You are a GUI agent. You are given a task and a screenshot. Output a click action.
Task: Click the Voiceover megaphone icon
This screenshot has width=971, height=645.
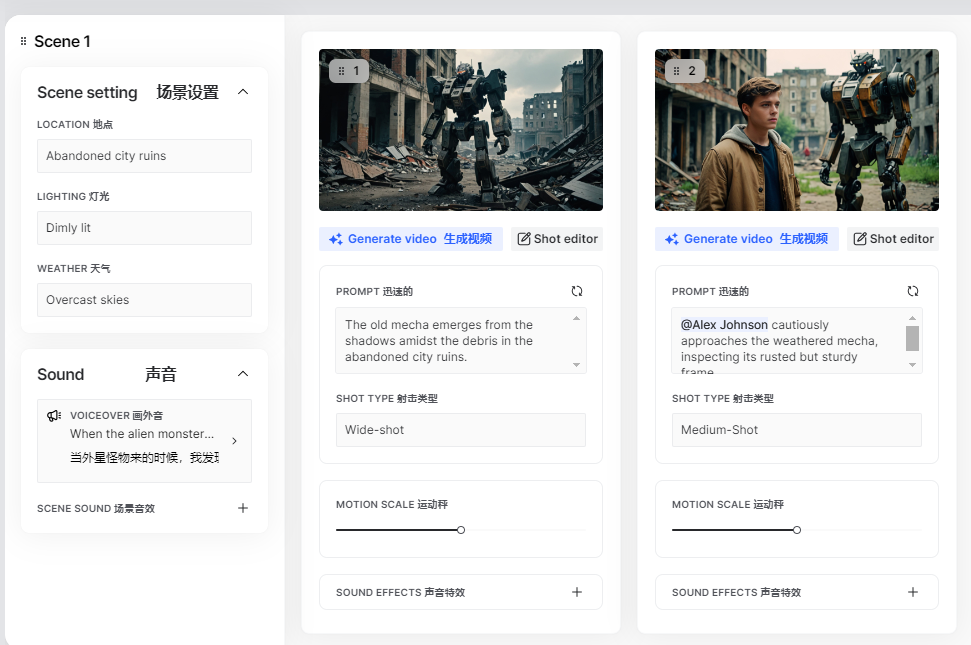pos(54,415)
